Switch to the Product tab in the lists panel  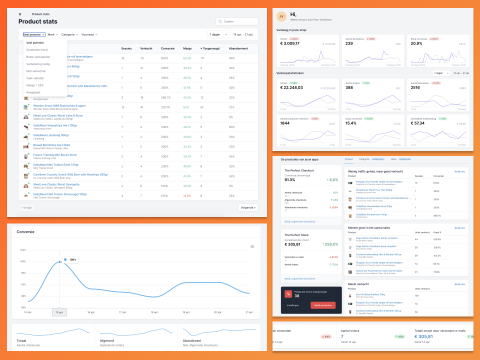(349, 159)
